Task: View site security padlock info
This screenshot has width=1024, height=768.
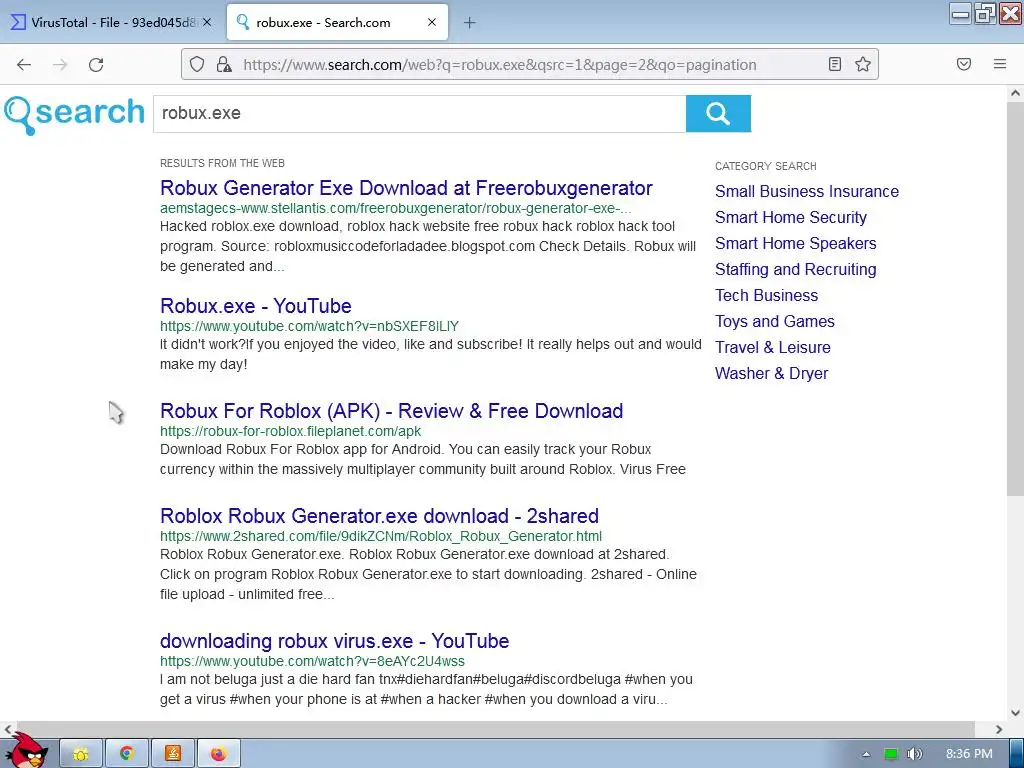Action: (x=224, y=65)
